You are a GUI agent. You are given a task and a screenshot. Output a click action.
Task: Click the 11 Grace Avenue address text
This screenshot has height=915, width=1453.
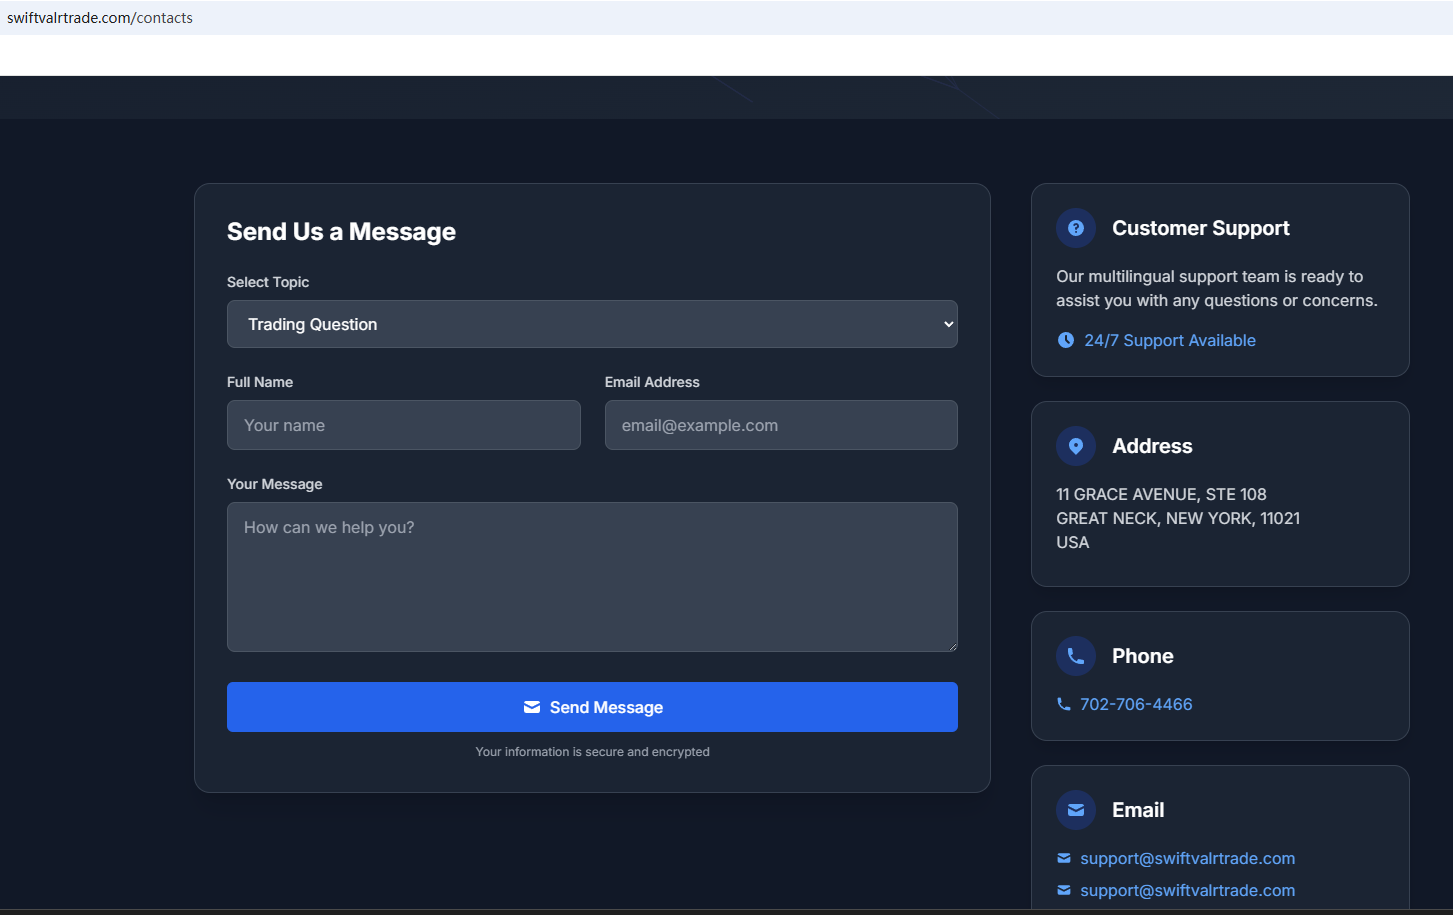click(x=1161, y=494)
